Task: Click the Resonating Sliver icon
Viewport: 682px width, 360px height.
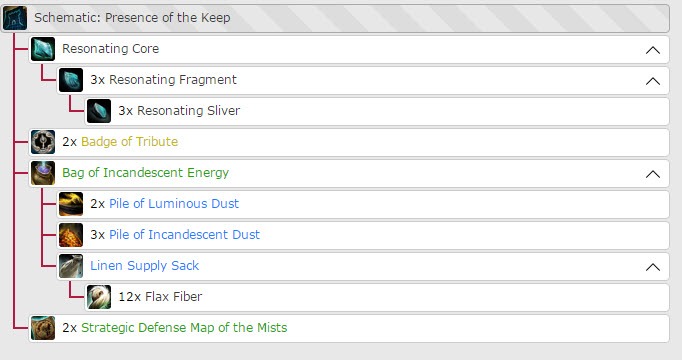Action: (x=99, y=111)
